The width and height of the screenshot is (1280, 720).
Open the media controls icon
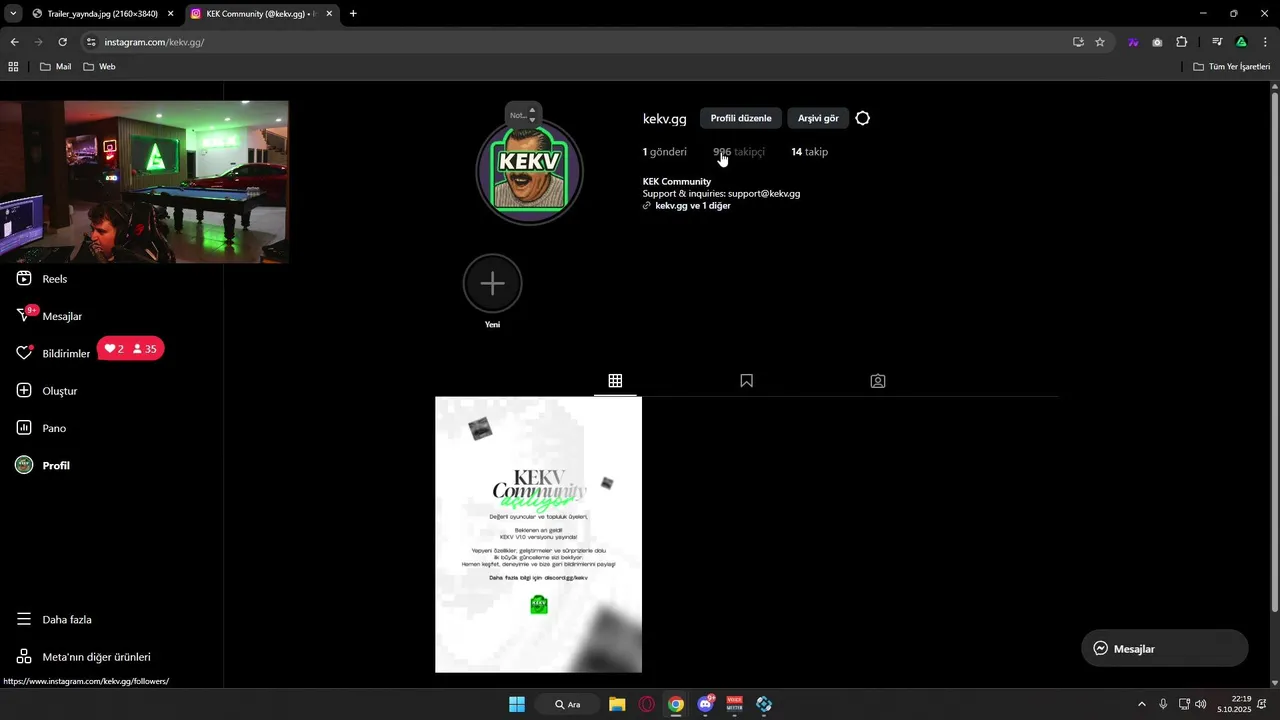point(1217,42)
